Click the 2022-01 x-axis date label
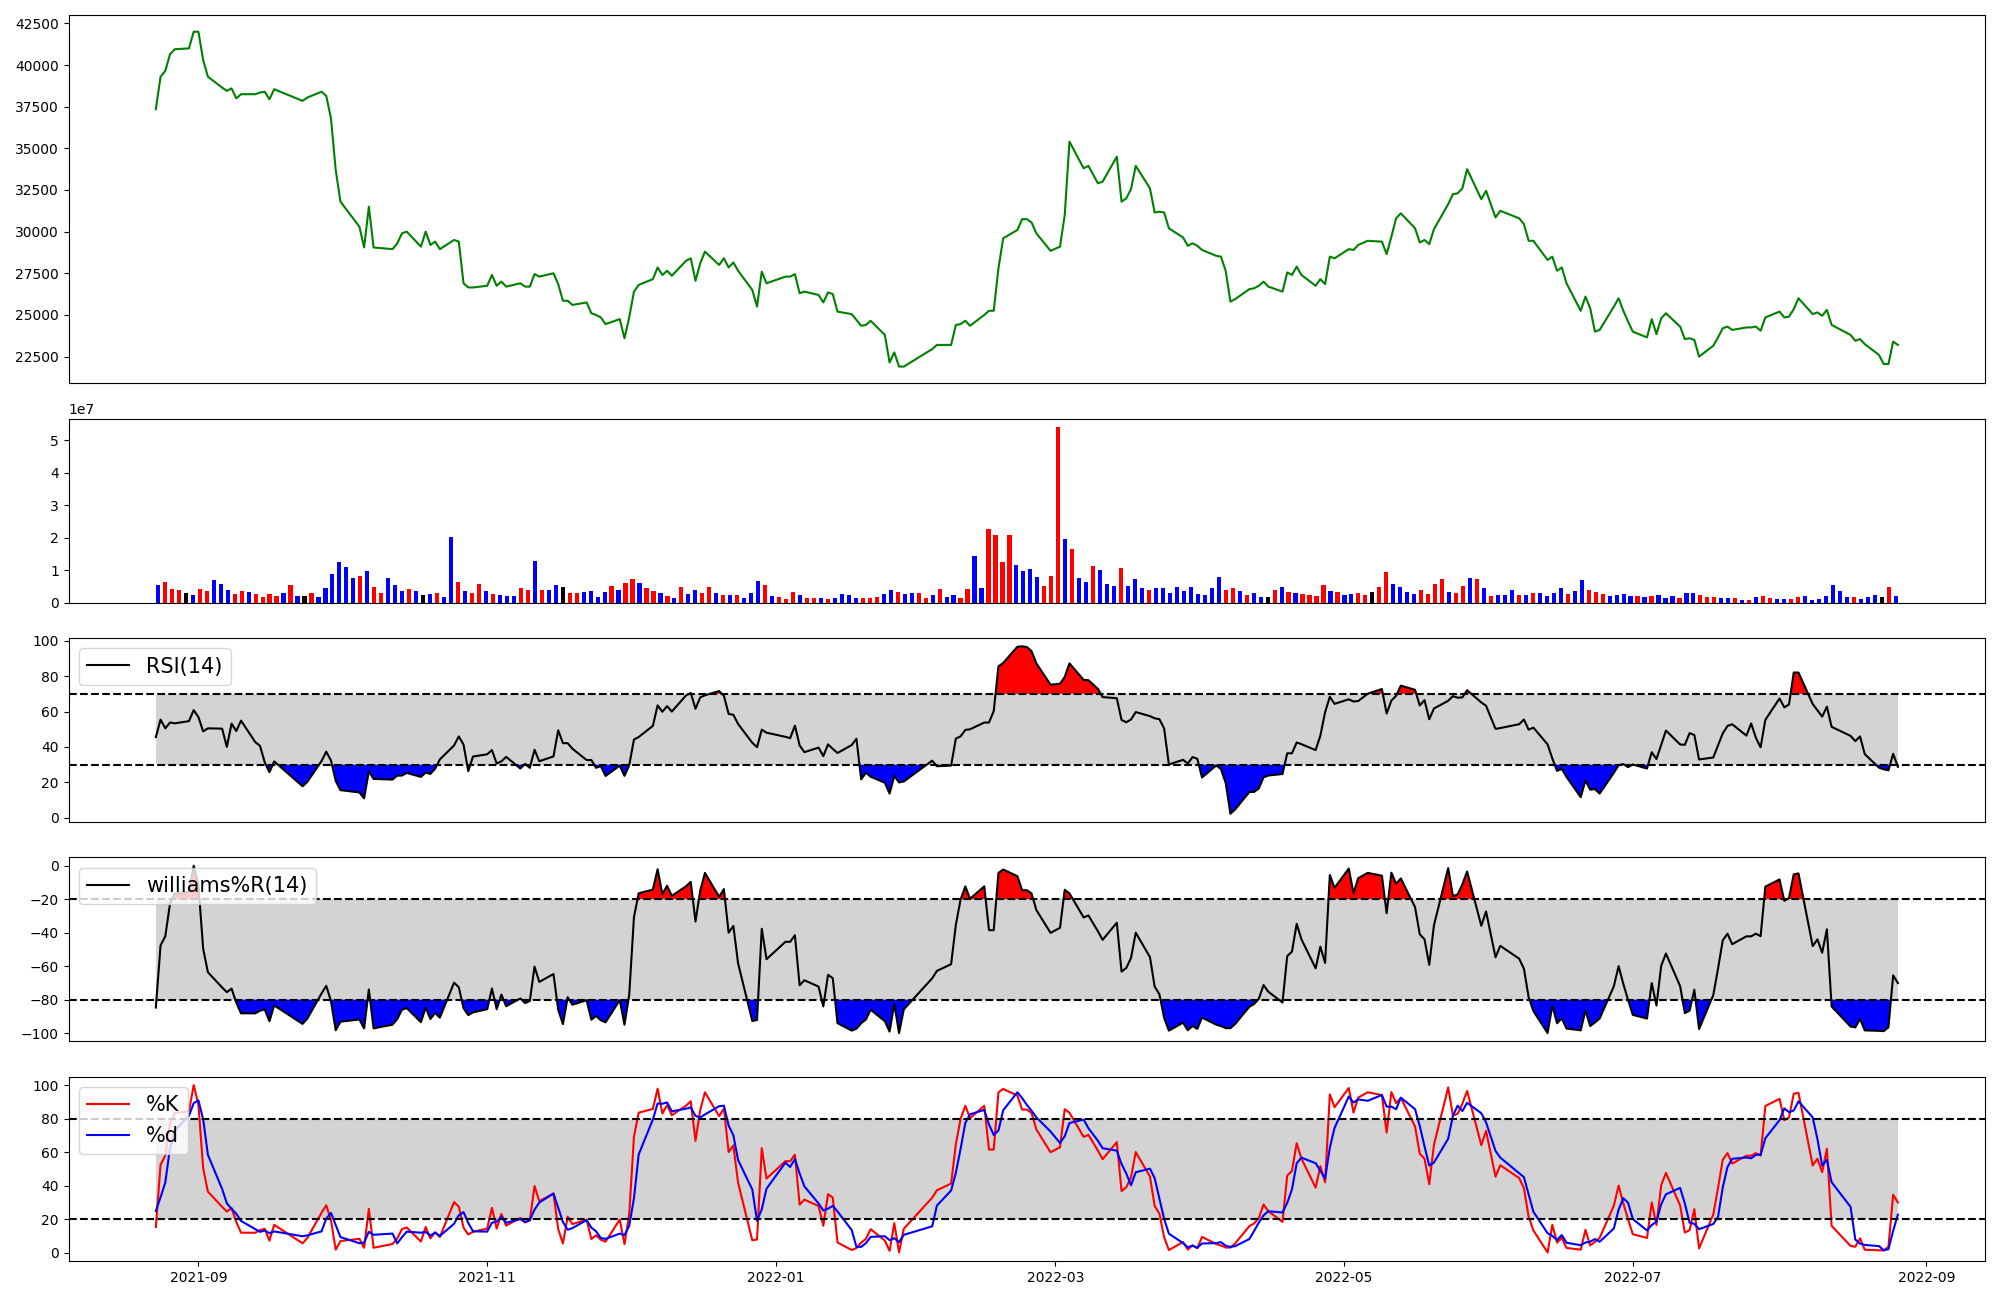Viewport: 2000px width, 1300px height. tap(775, 1277)
